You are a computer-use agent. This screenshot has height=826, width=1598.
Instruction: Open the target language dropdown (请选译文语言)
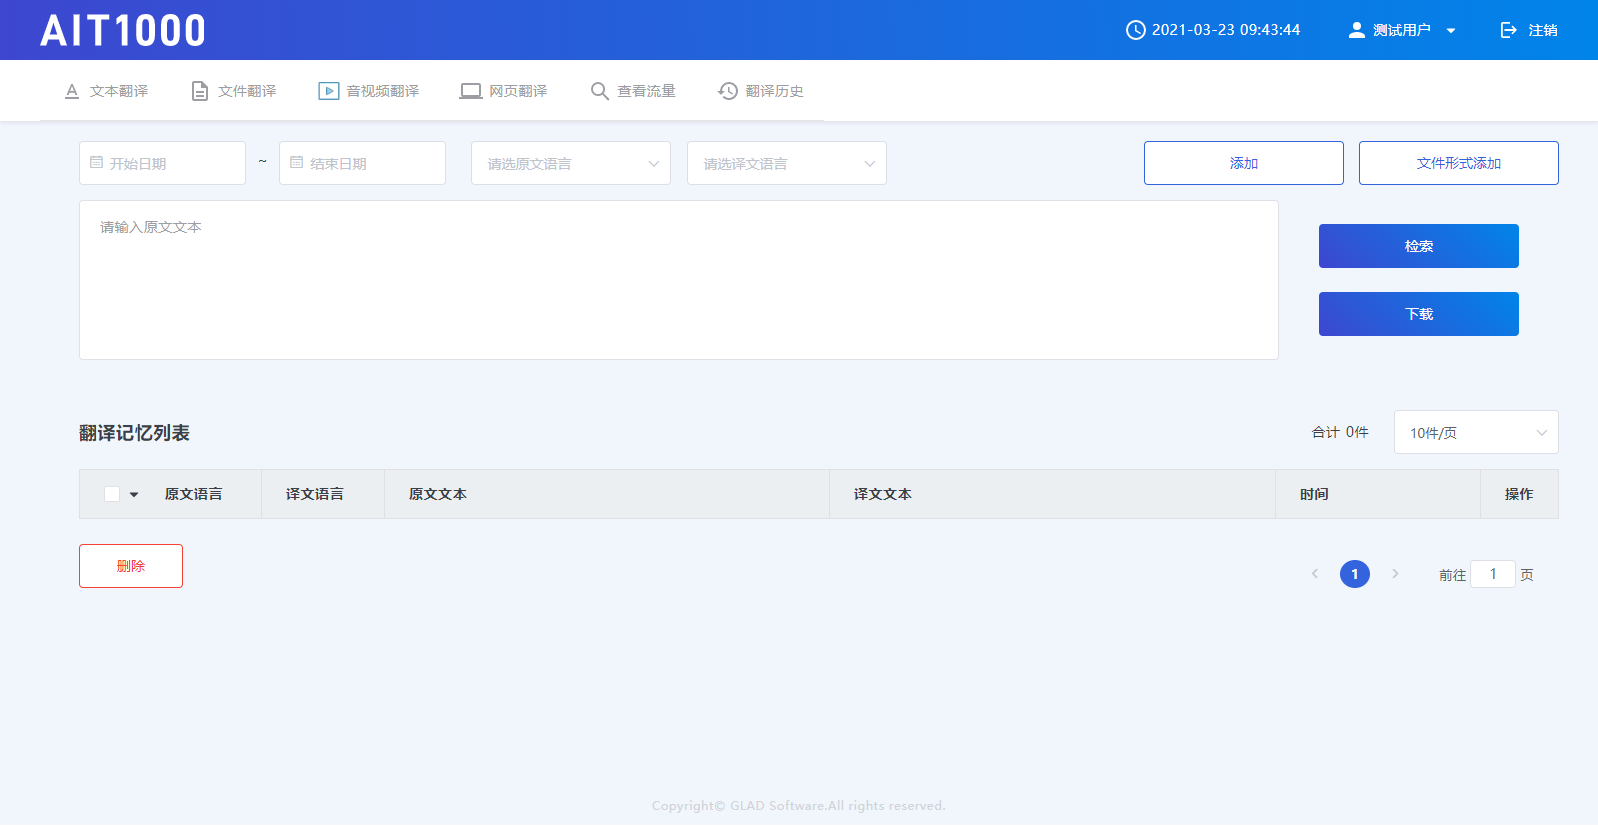click(x=786, y=163)
